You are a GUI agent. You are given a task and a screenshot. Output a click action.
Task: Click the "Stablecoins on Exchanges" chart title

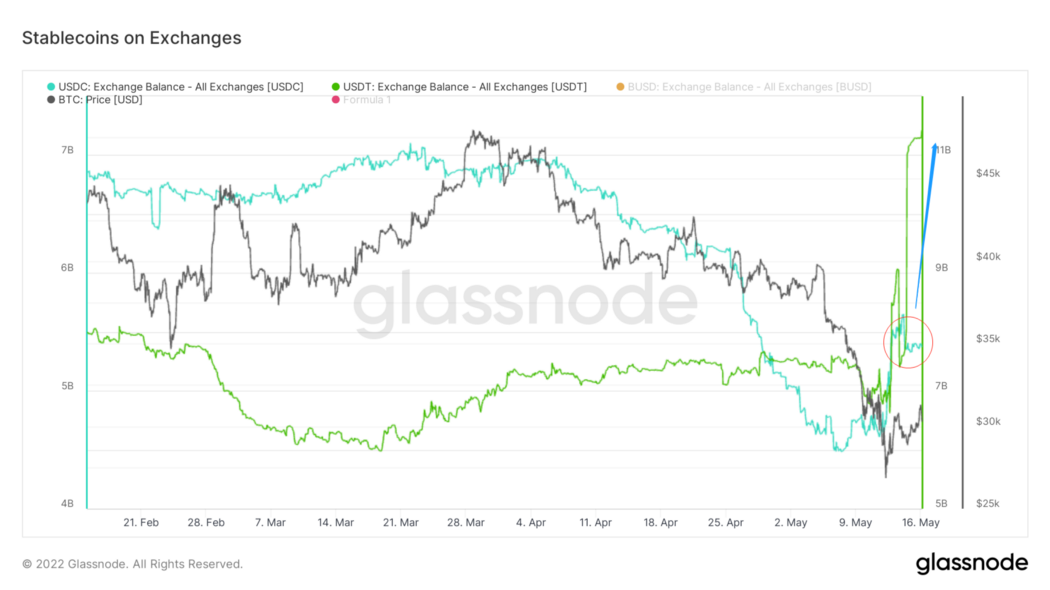132,38
